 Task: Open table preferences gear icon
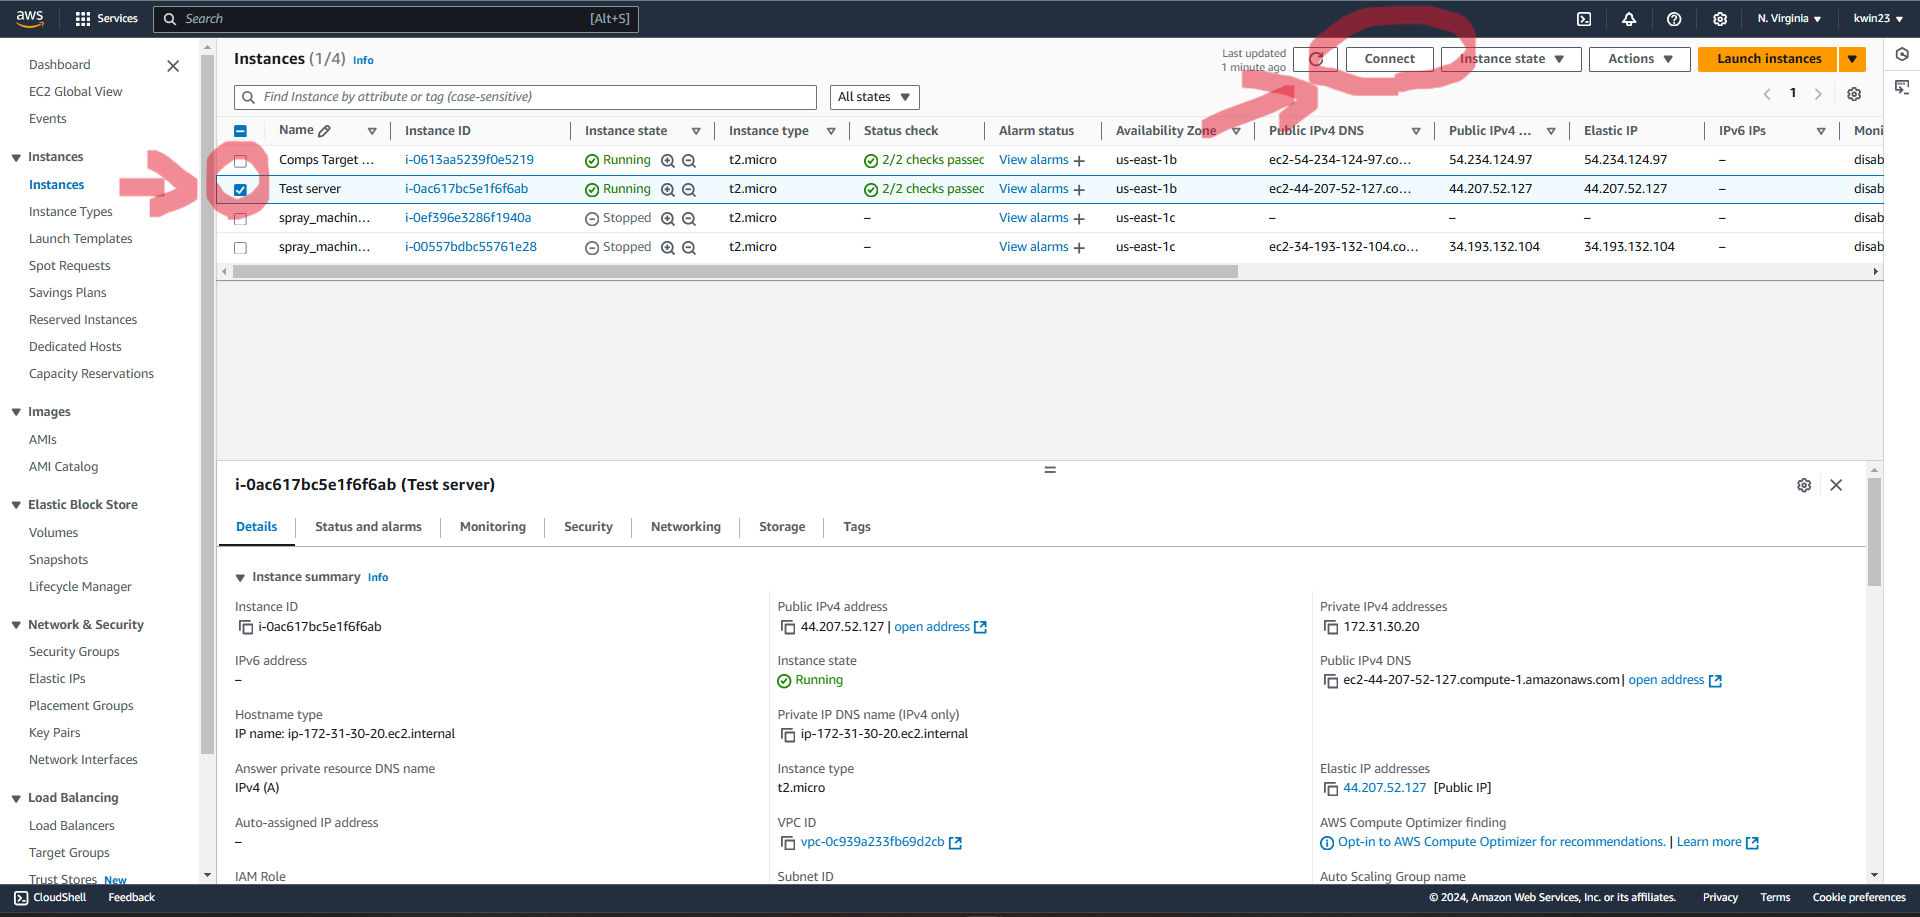[1854, 94]
